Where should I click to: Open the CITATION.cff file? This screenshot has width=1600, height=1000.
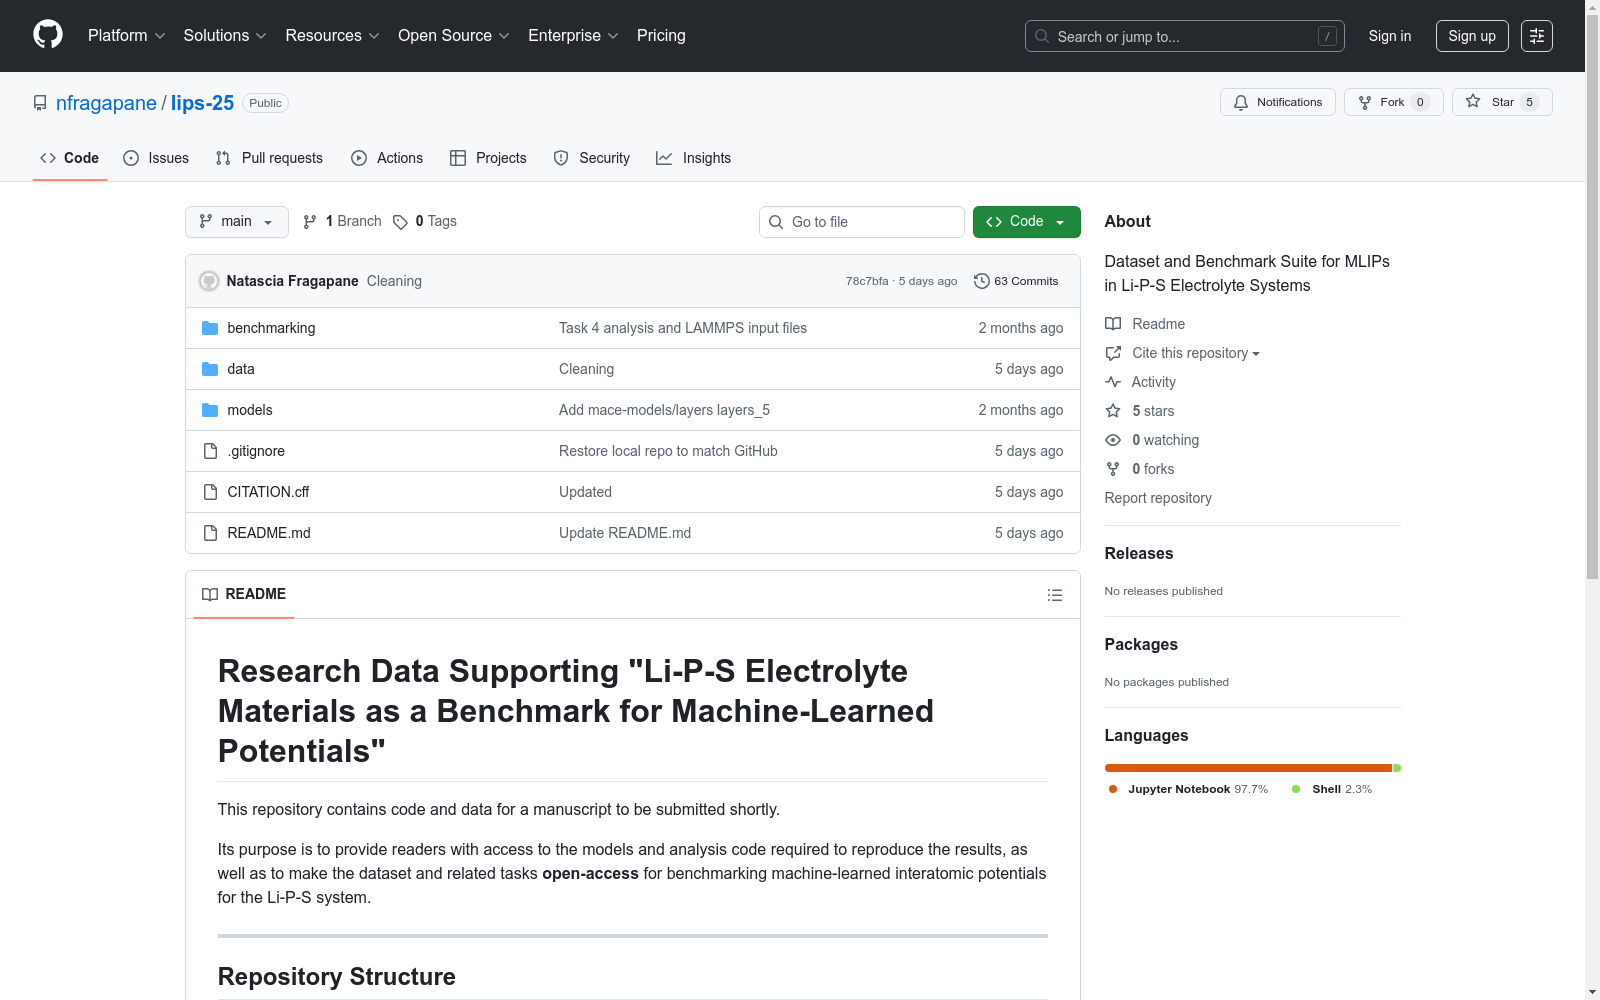(x=268, y=492)
